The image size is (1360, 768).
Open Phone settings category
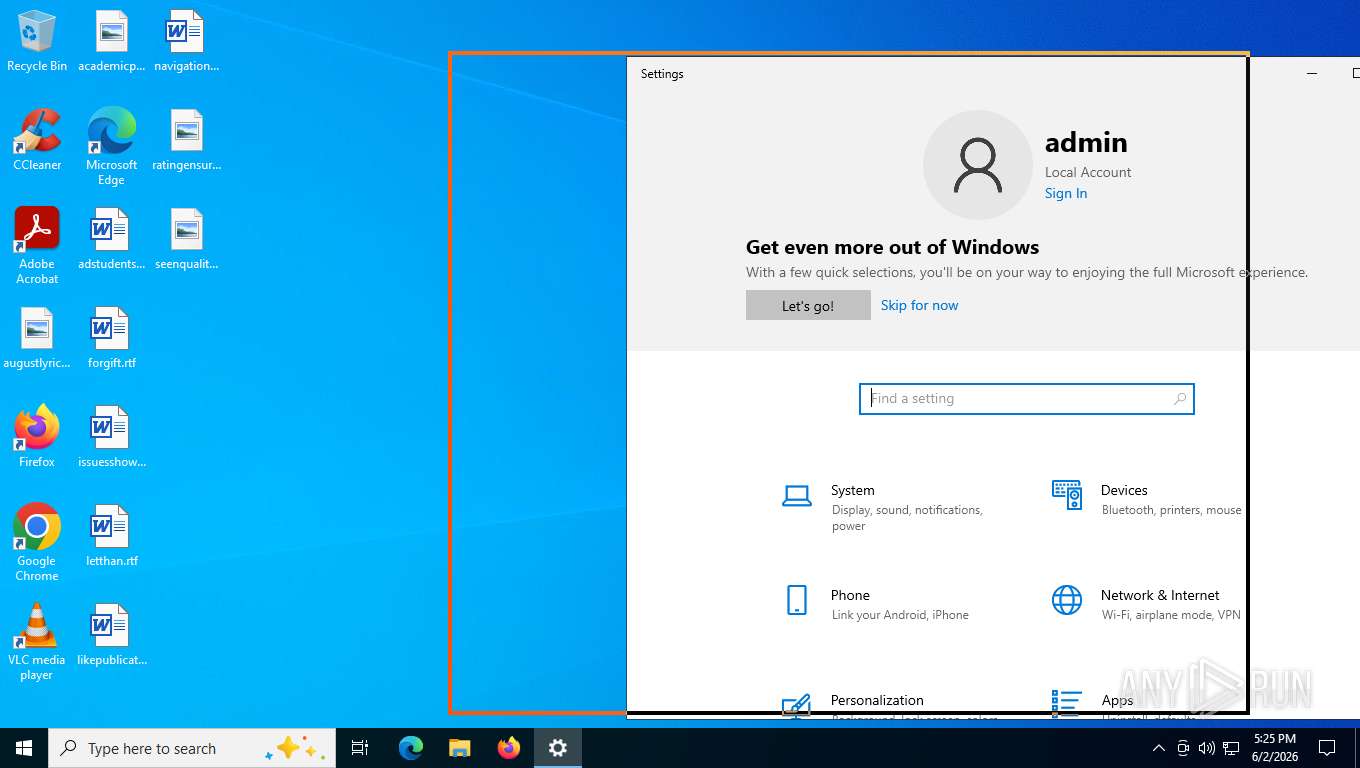(875, 604)
